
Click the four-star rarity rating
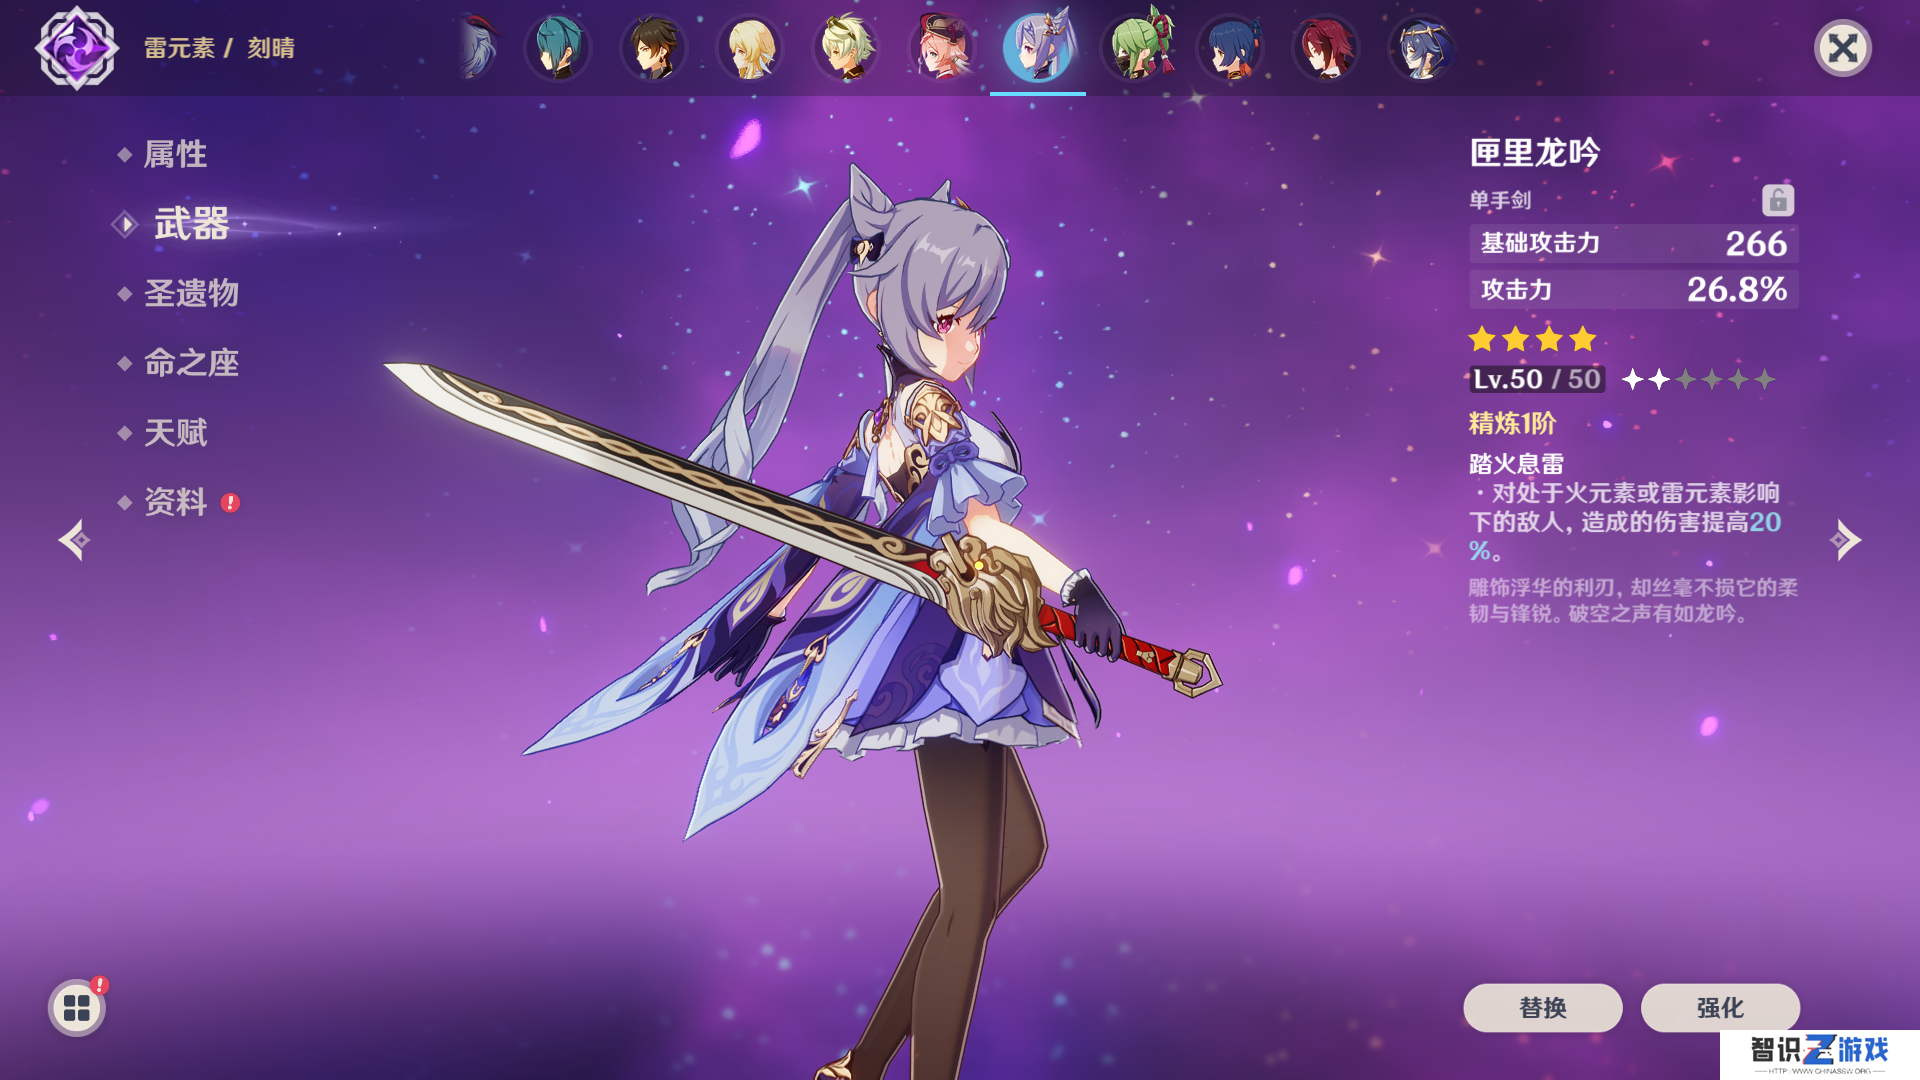[1533, 339]
